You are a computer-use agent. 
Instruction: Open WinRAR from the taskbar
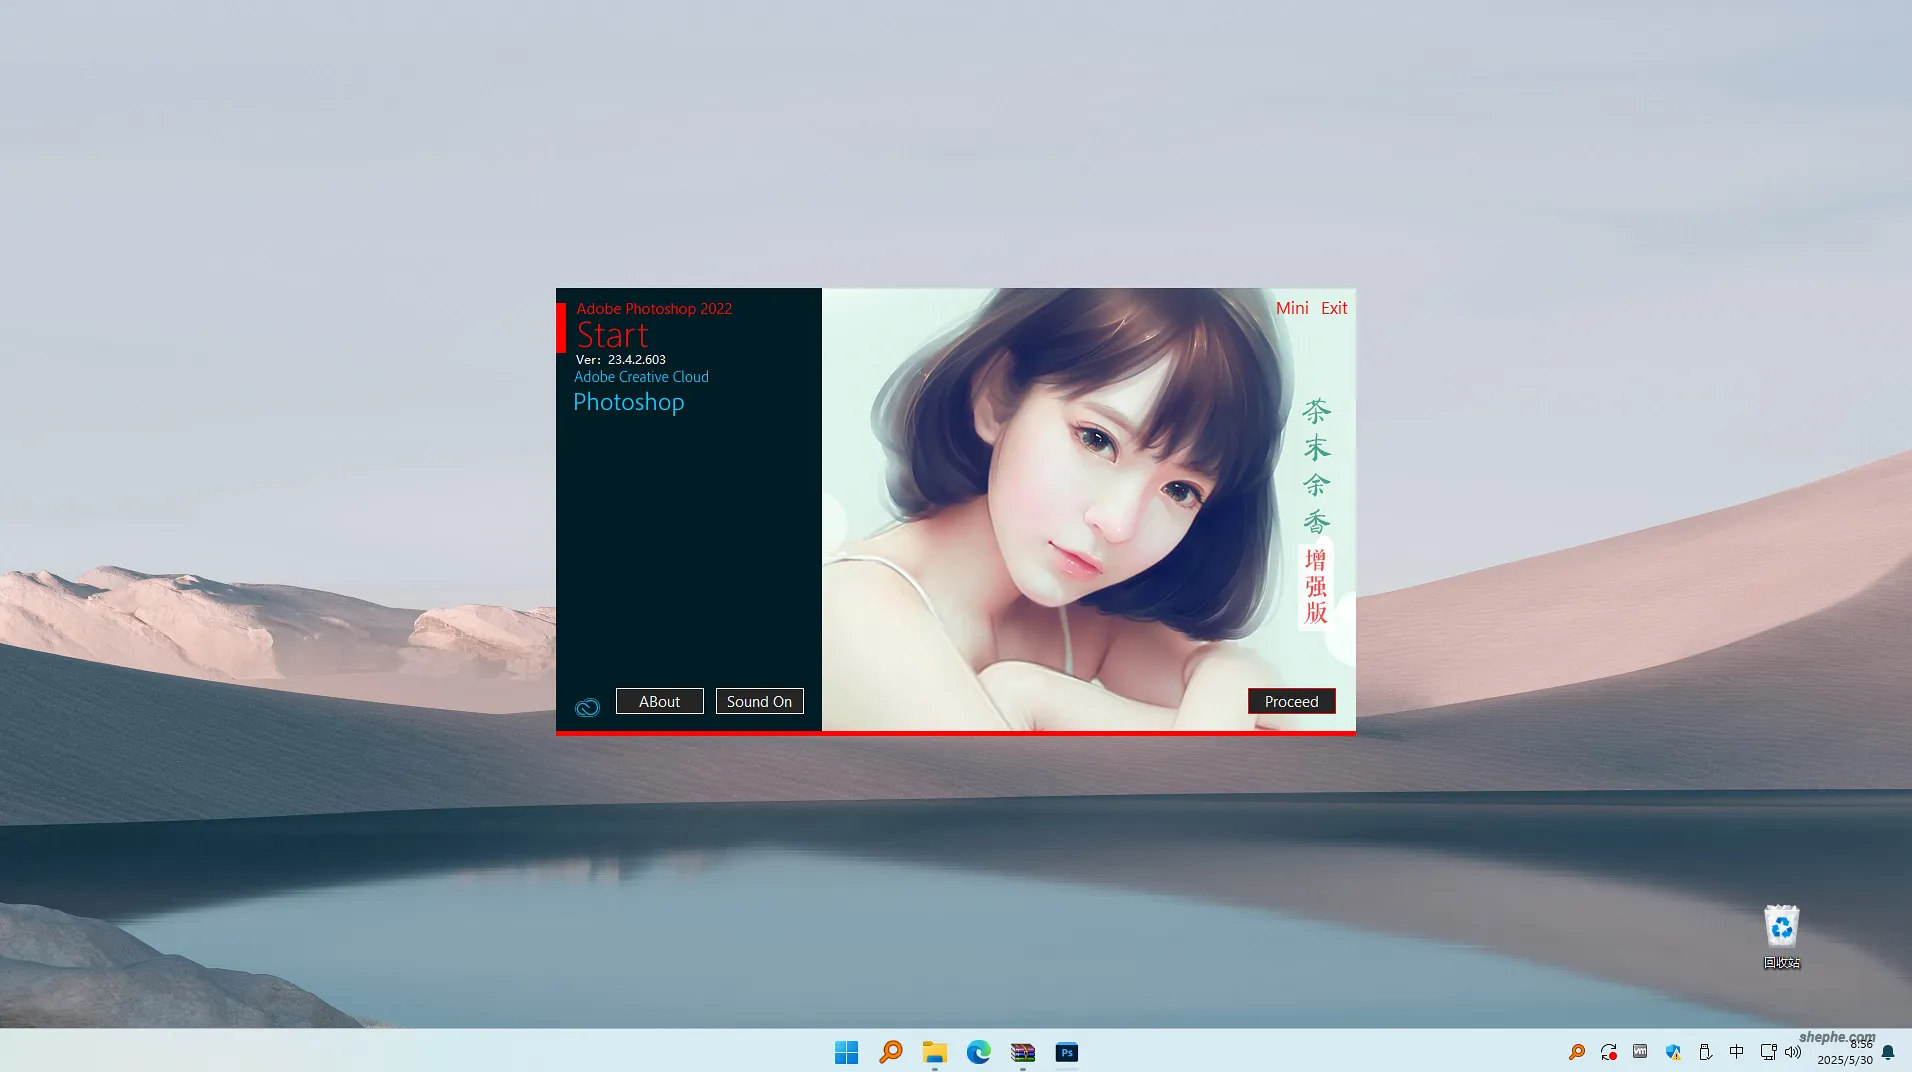1022,1052
